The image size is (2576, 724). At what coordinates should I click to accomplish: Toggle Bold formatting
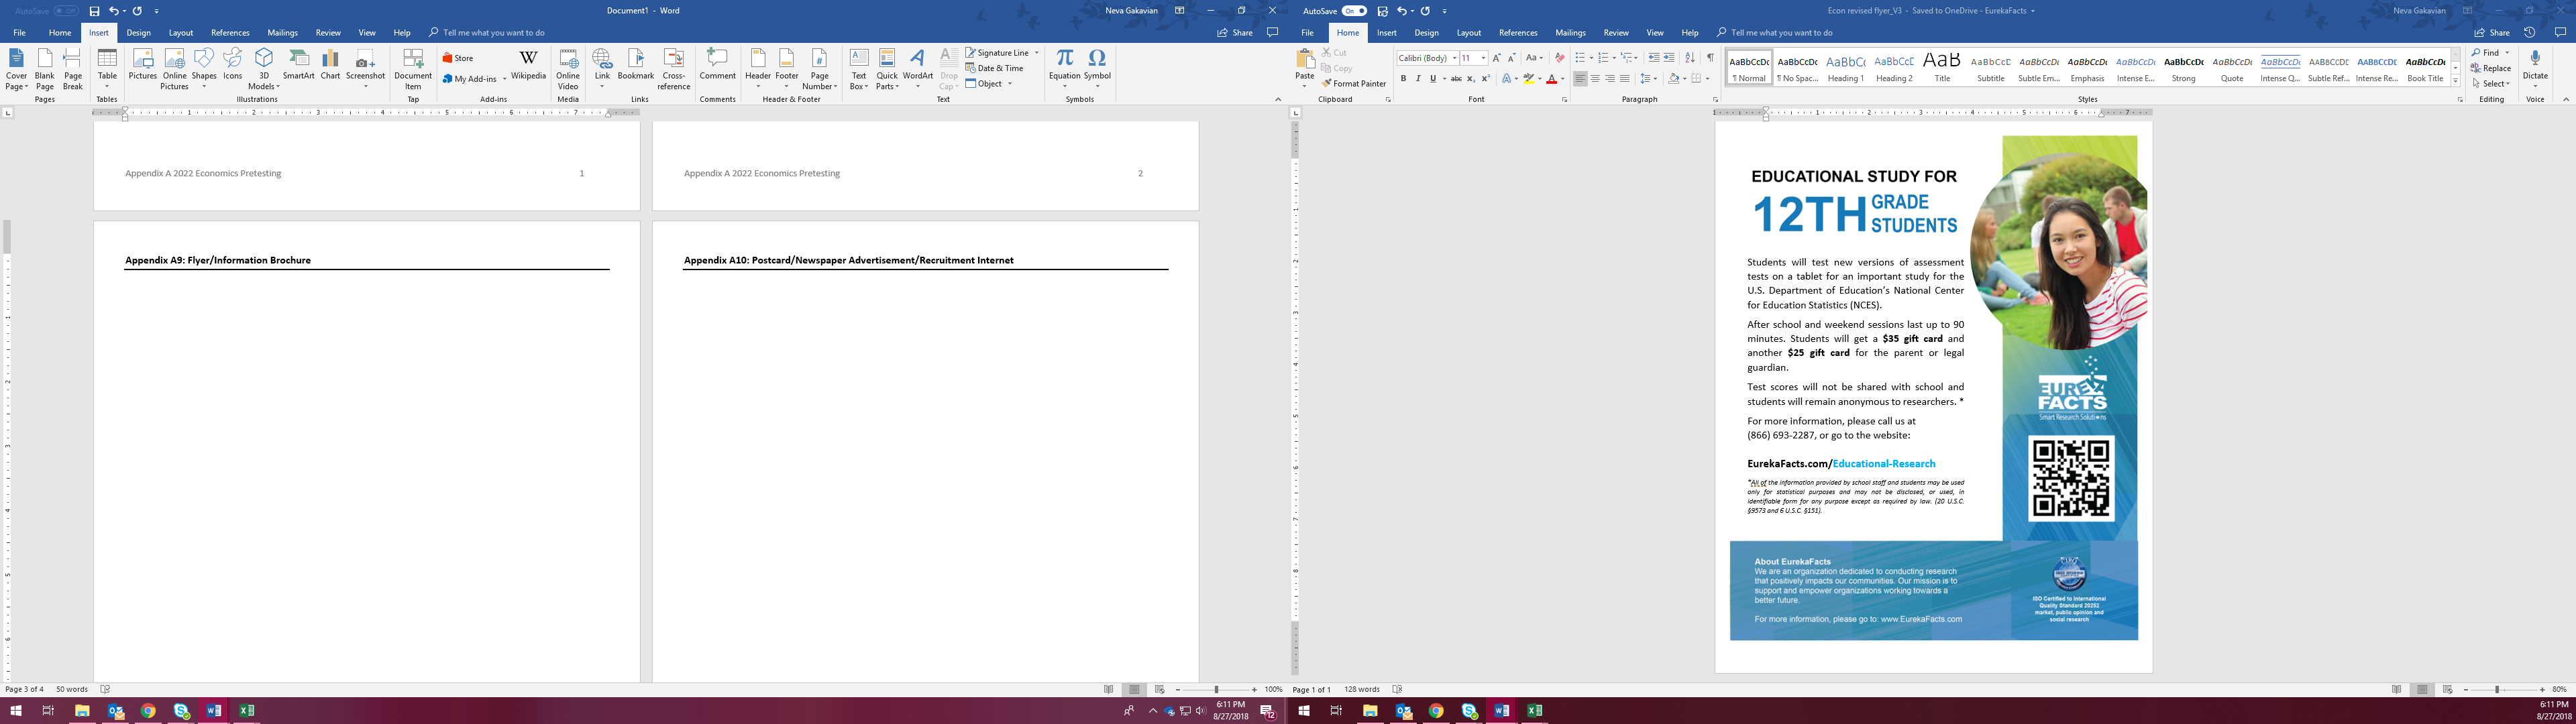click(x=1403, y=79)
